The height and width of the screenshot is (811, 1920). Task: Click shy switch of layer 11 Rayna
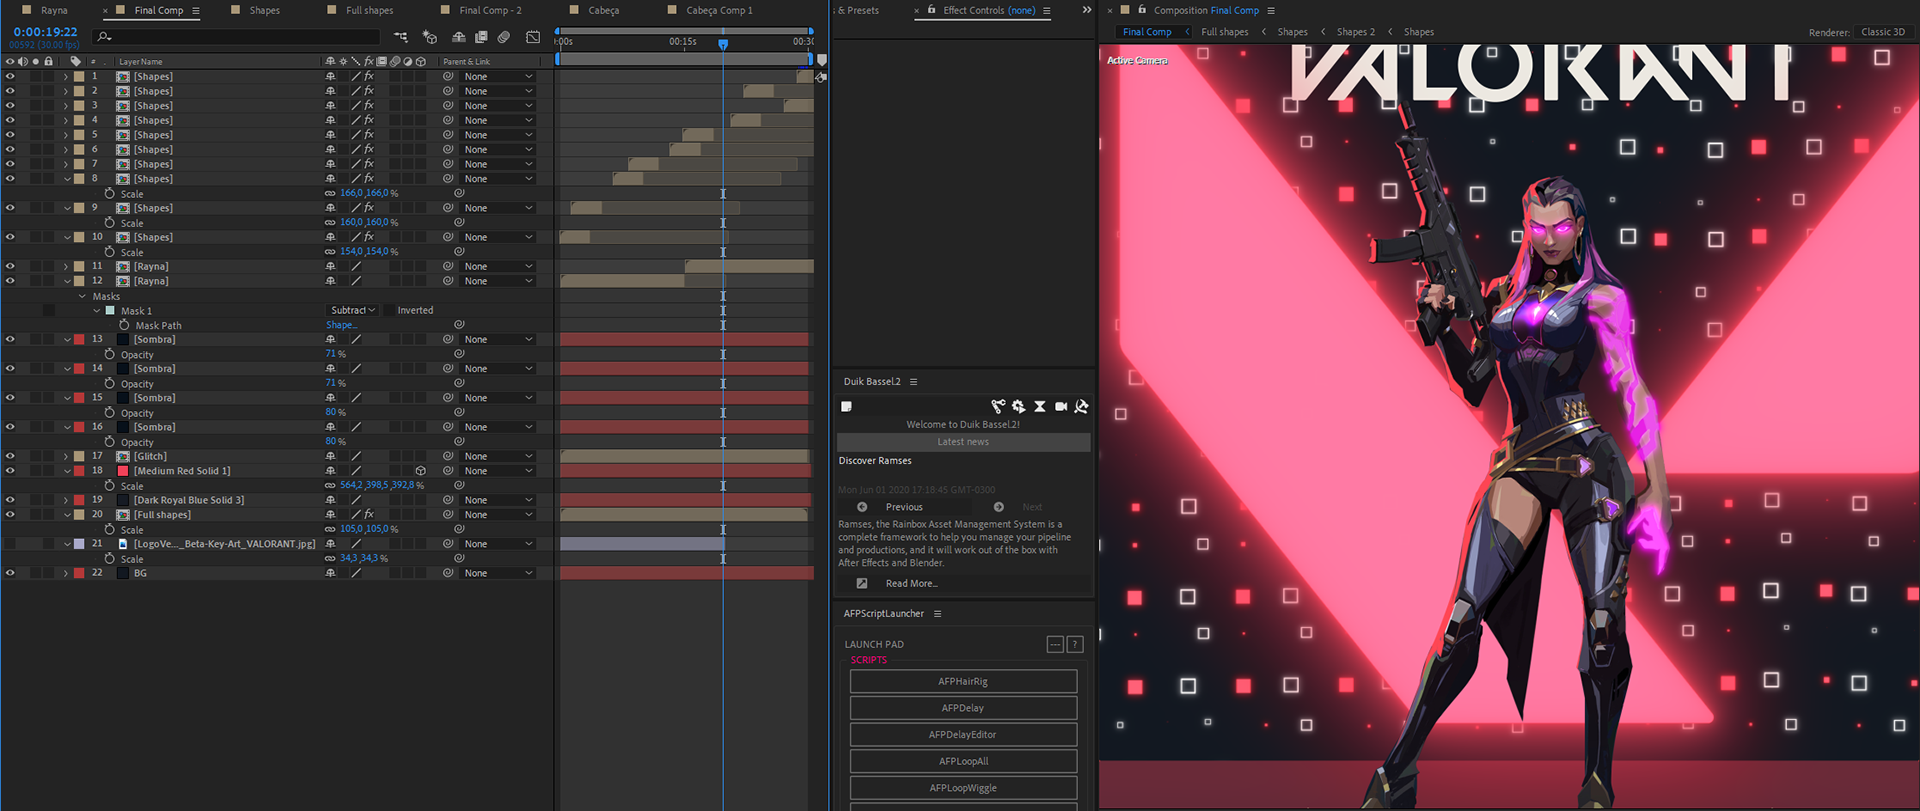(330, 266)
